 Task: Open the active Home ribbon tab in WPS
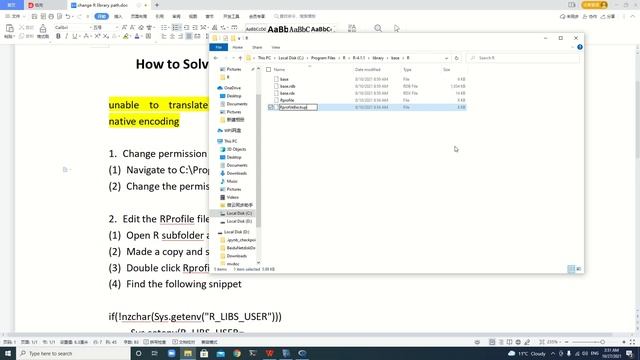click(101, 16)
